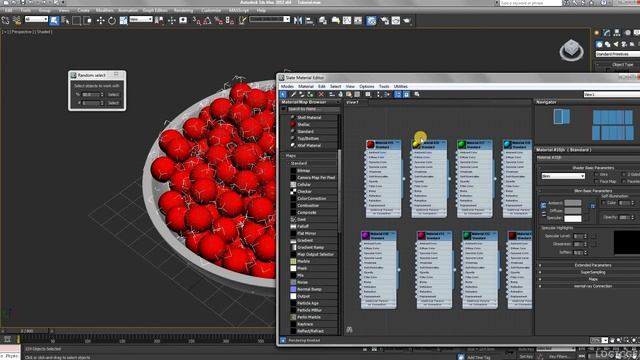Click the Parameter Editor icon in Slate toolbar

(407, 94)
